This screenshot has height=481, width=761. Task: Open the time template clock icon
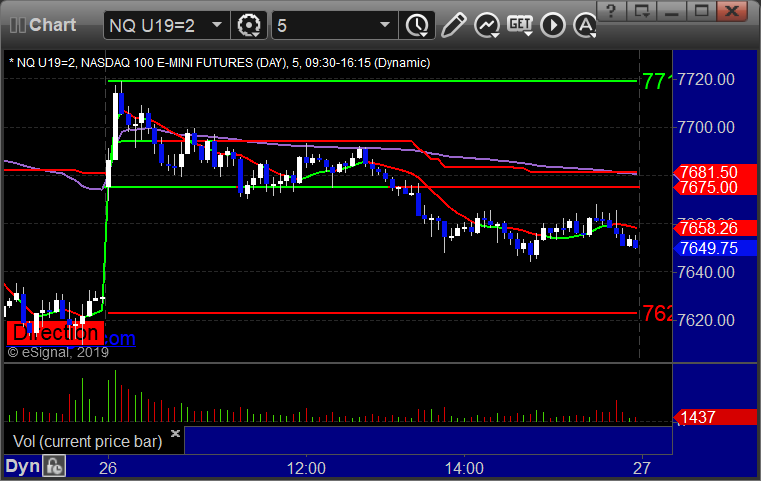click(x=417, y=25)
